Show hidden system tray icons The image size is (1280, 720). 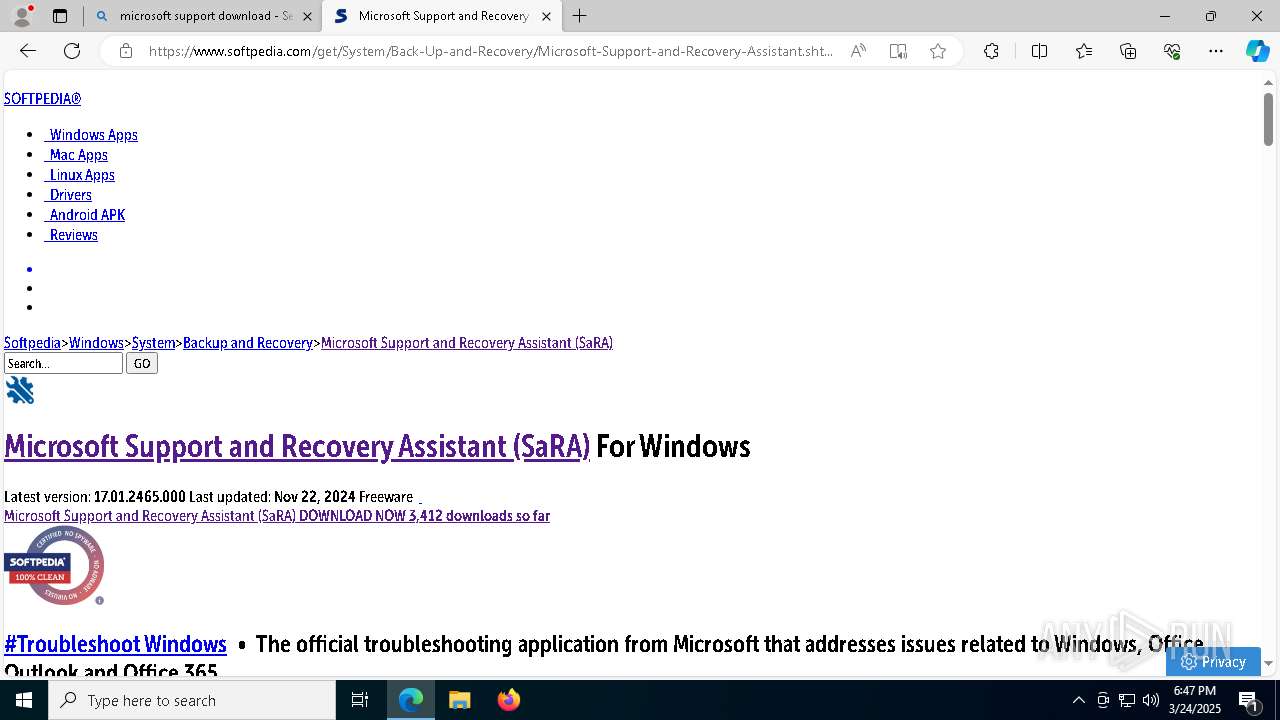1078,700
